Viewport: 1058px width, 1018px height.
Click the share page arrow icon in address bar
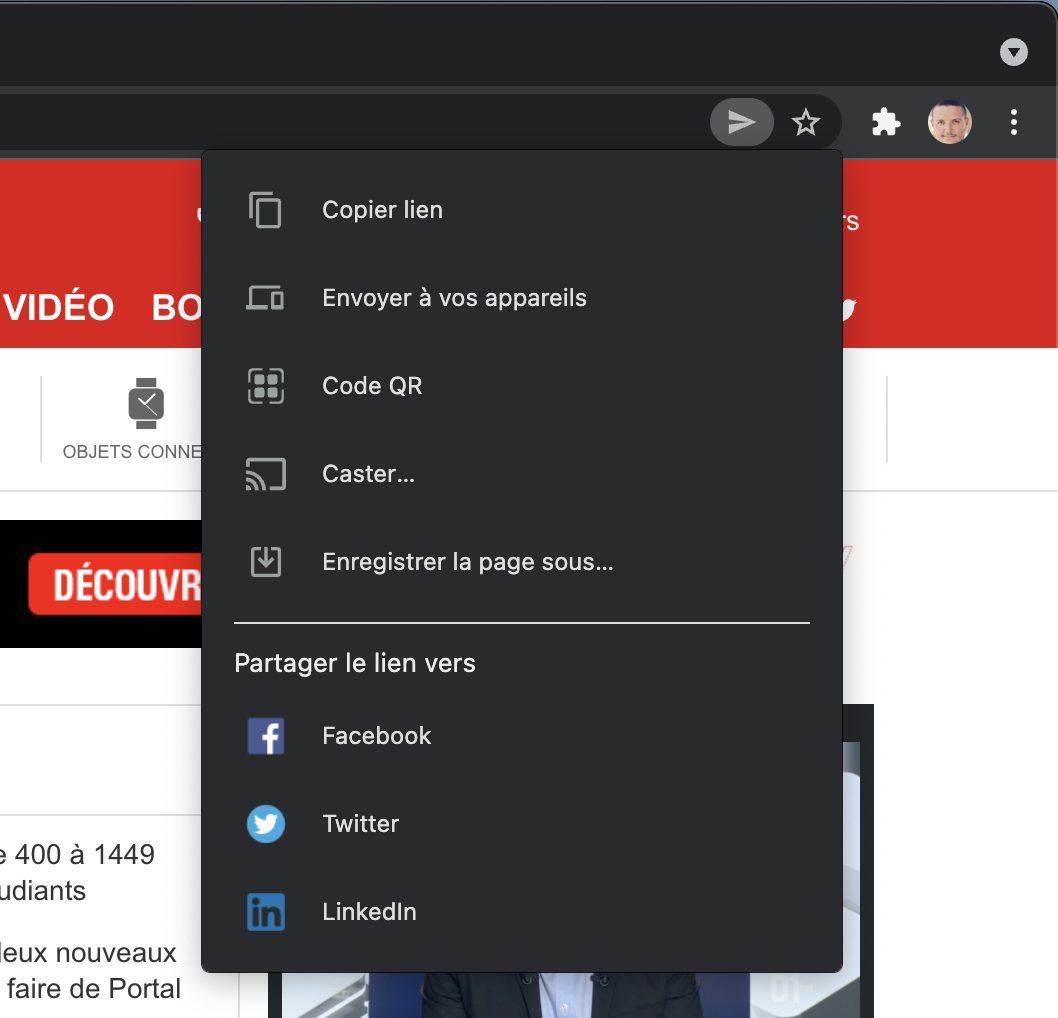tap(741, 123)
